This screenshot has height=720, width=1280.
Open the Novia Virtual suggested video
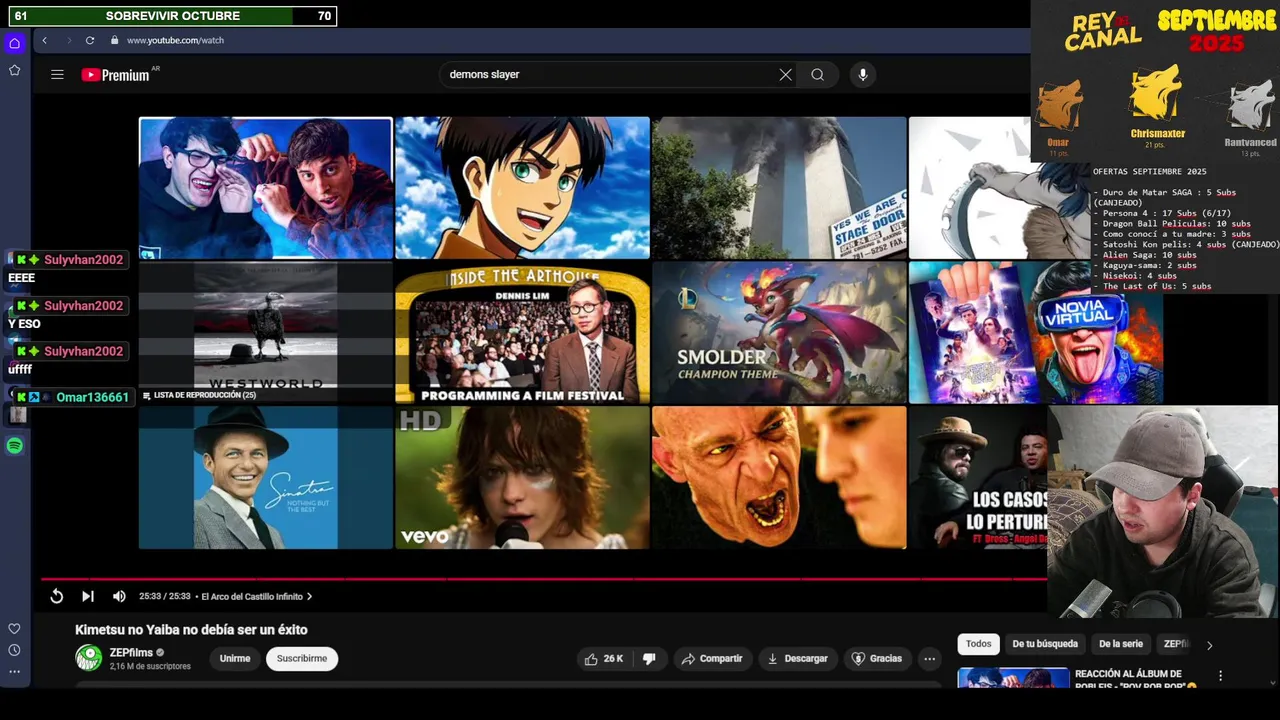[1036, 333]
